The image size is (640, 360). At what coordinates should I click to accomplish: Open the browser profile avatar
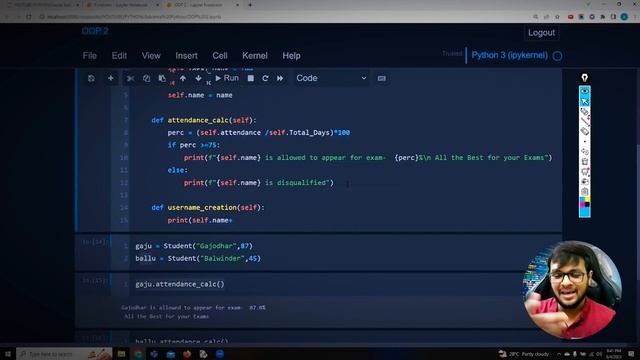pyautogui.click(x=624, y=17)
